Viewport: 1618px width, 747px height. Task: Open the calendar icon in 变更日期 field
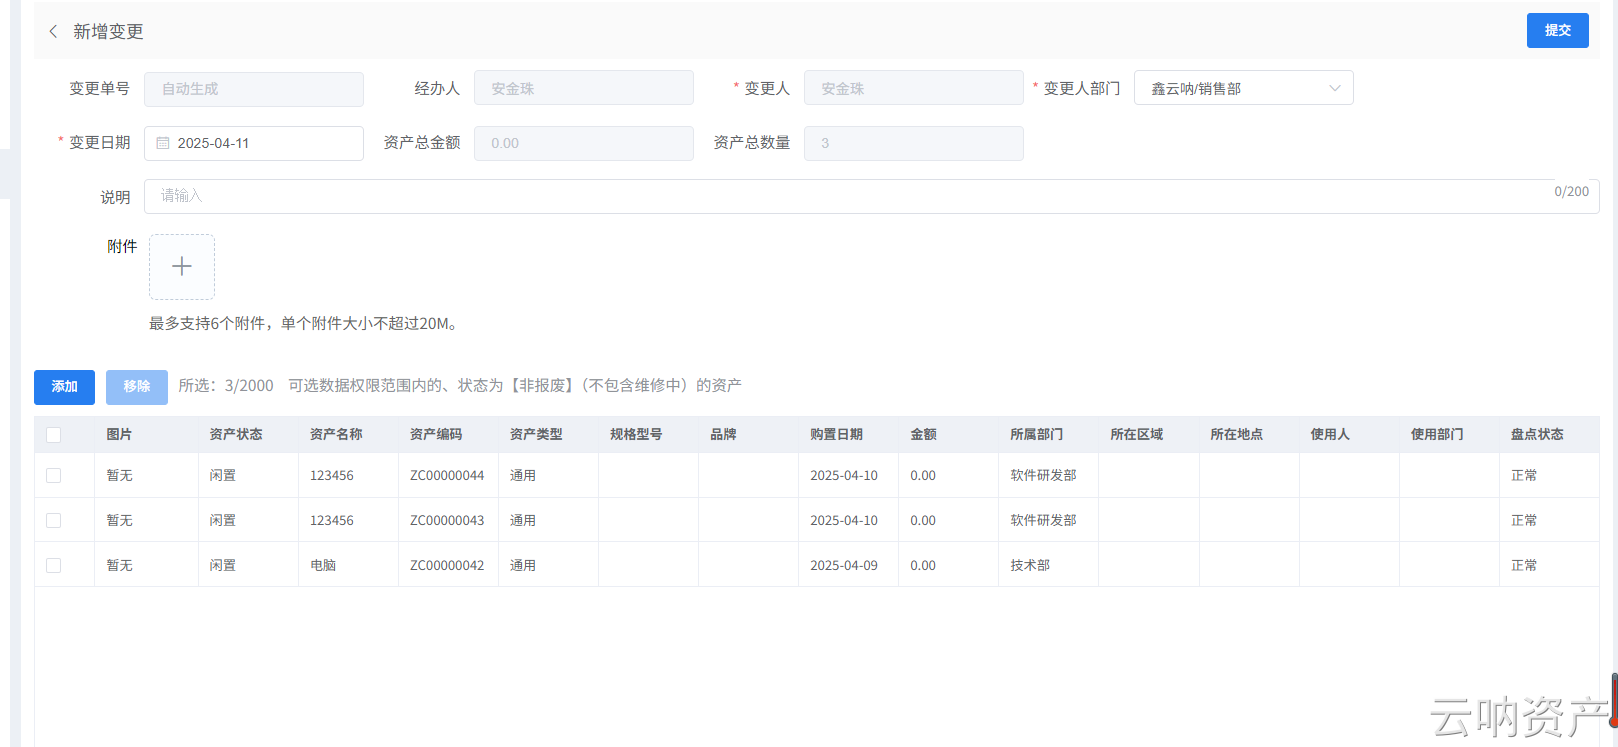(163, 143)
